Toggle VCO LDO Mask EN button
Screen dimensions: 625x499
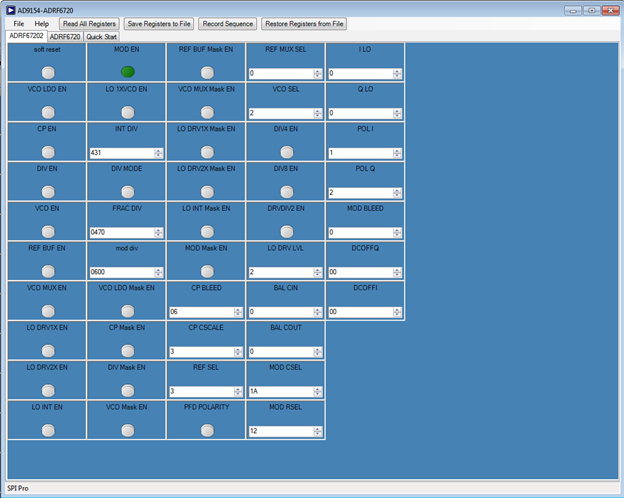coord(128,311)
